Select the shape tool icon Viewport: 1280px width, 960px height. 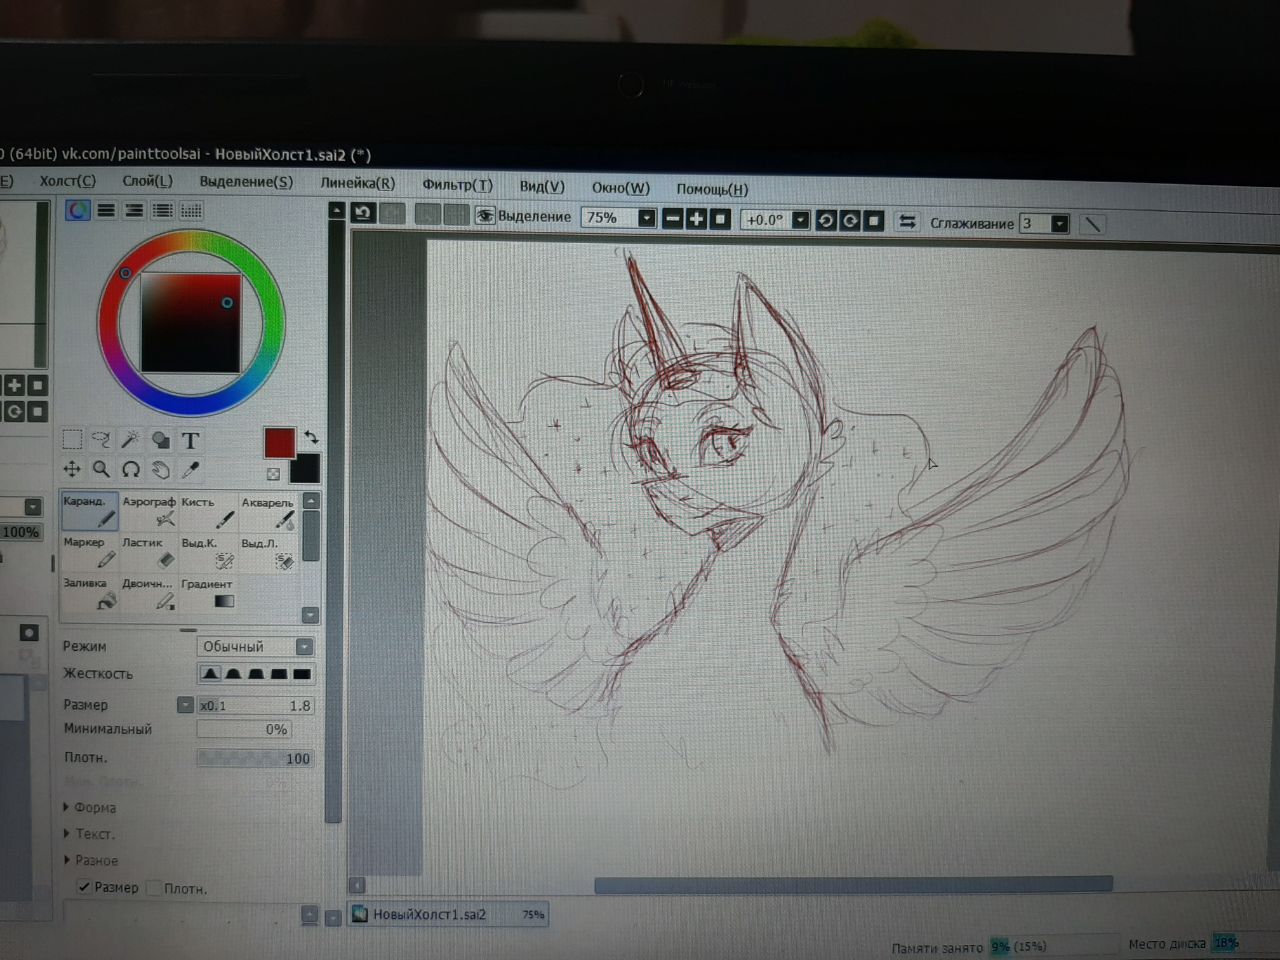click(160, 440)
